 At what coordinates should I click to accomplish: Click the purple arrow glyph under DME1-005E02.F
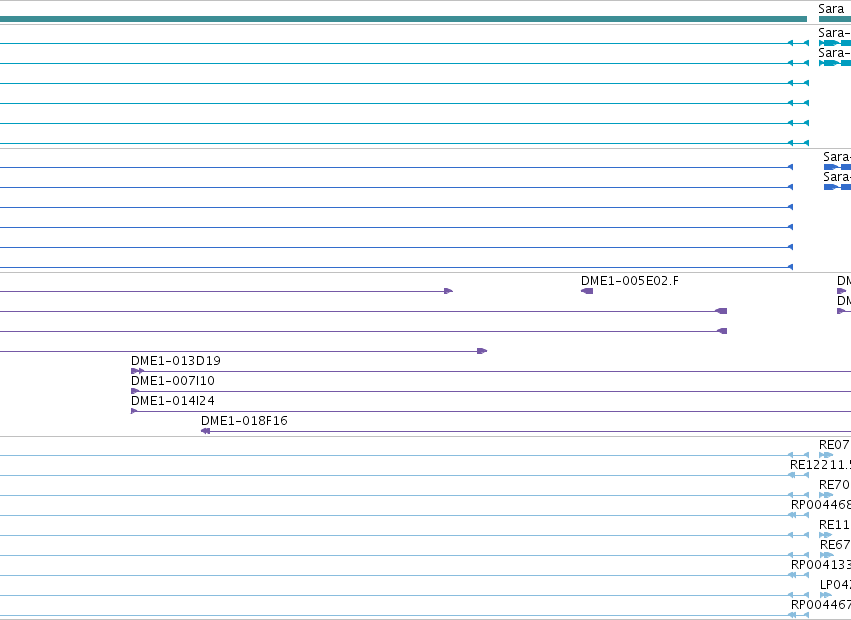(x=587, y=291)
